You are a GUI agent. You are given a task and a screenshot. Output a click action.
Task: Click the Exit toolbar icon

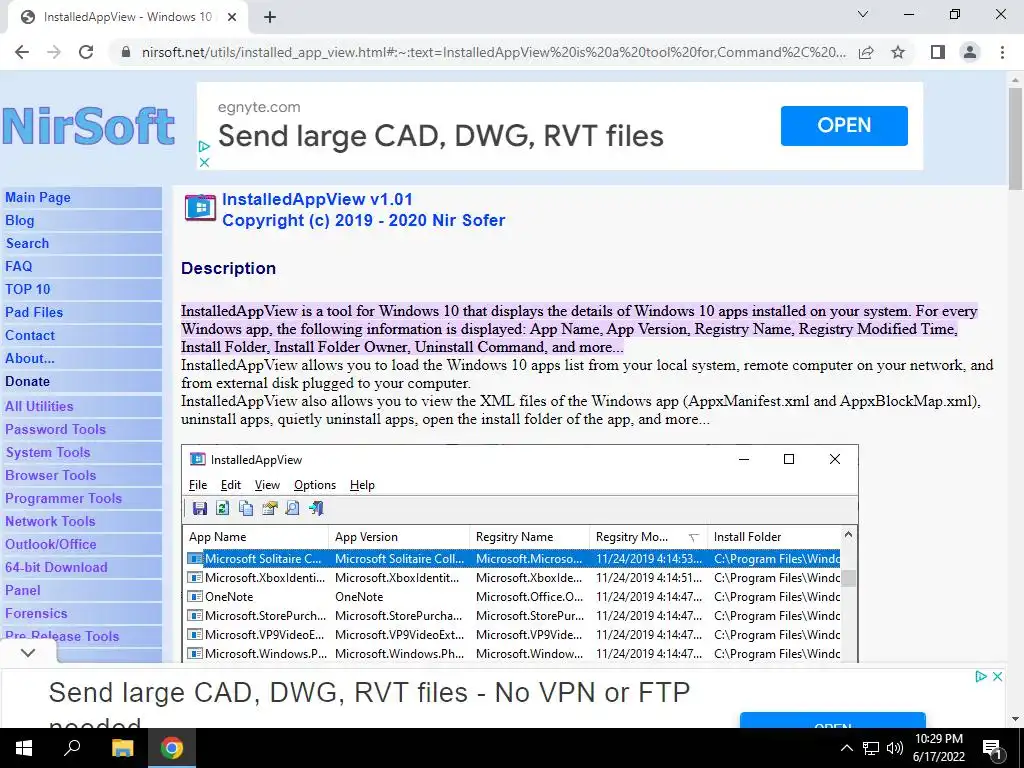[316, 508]
